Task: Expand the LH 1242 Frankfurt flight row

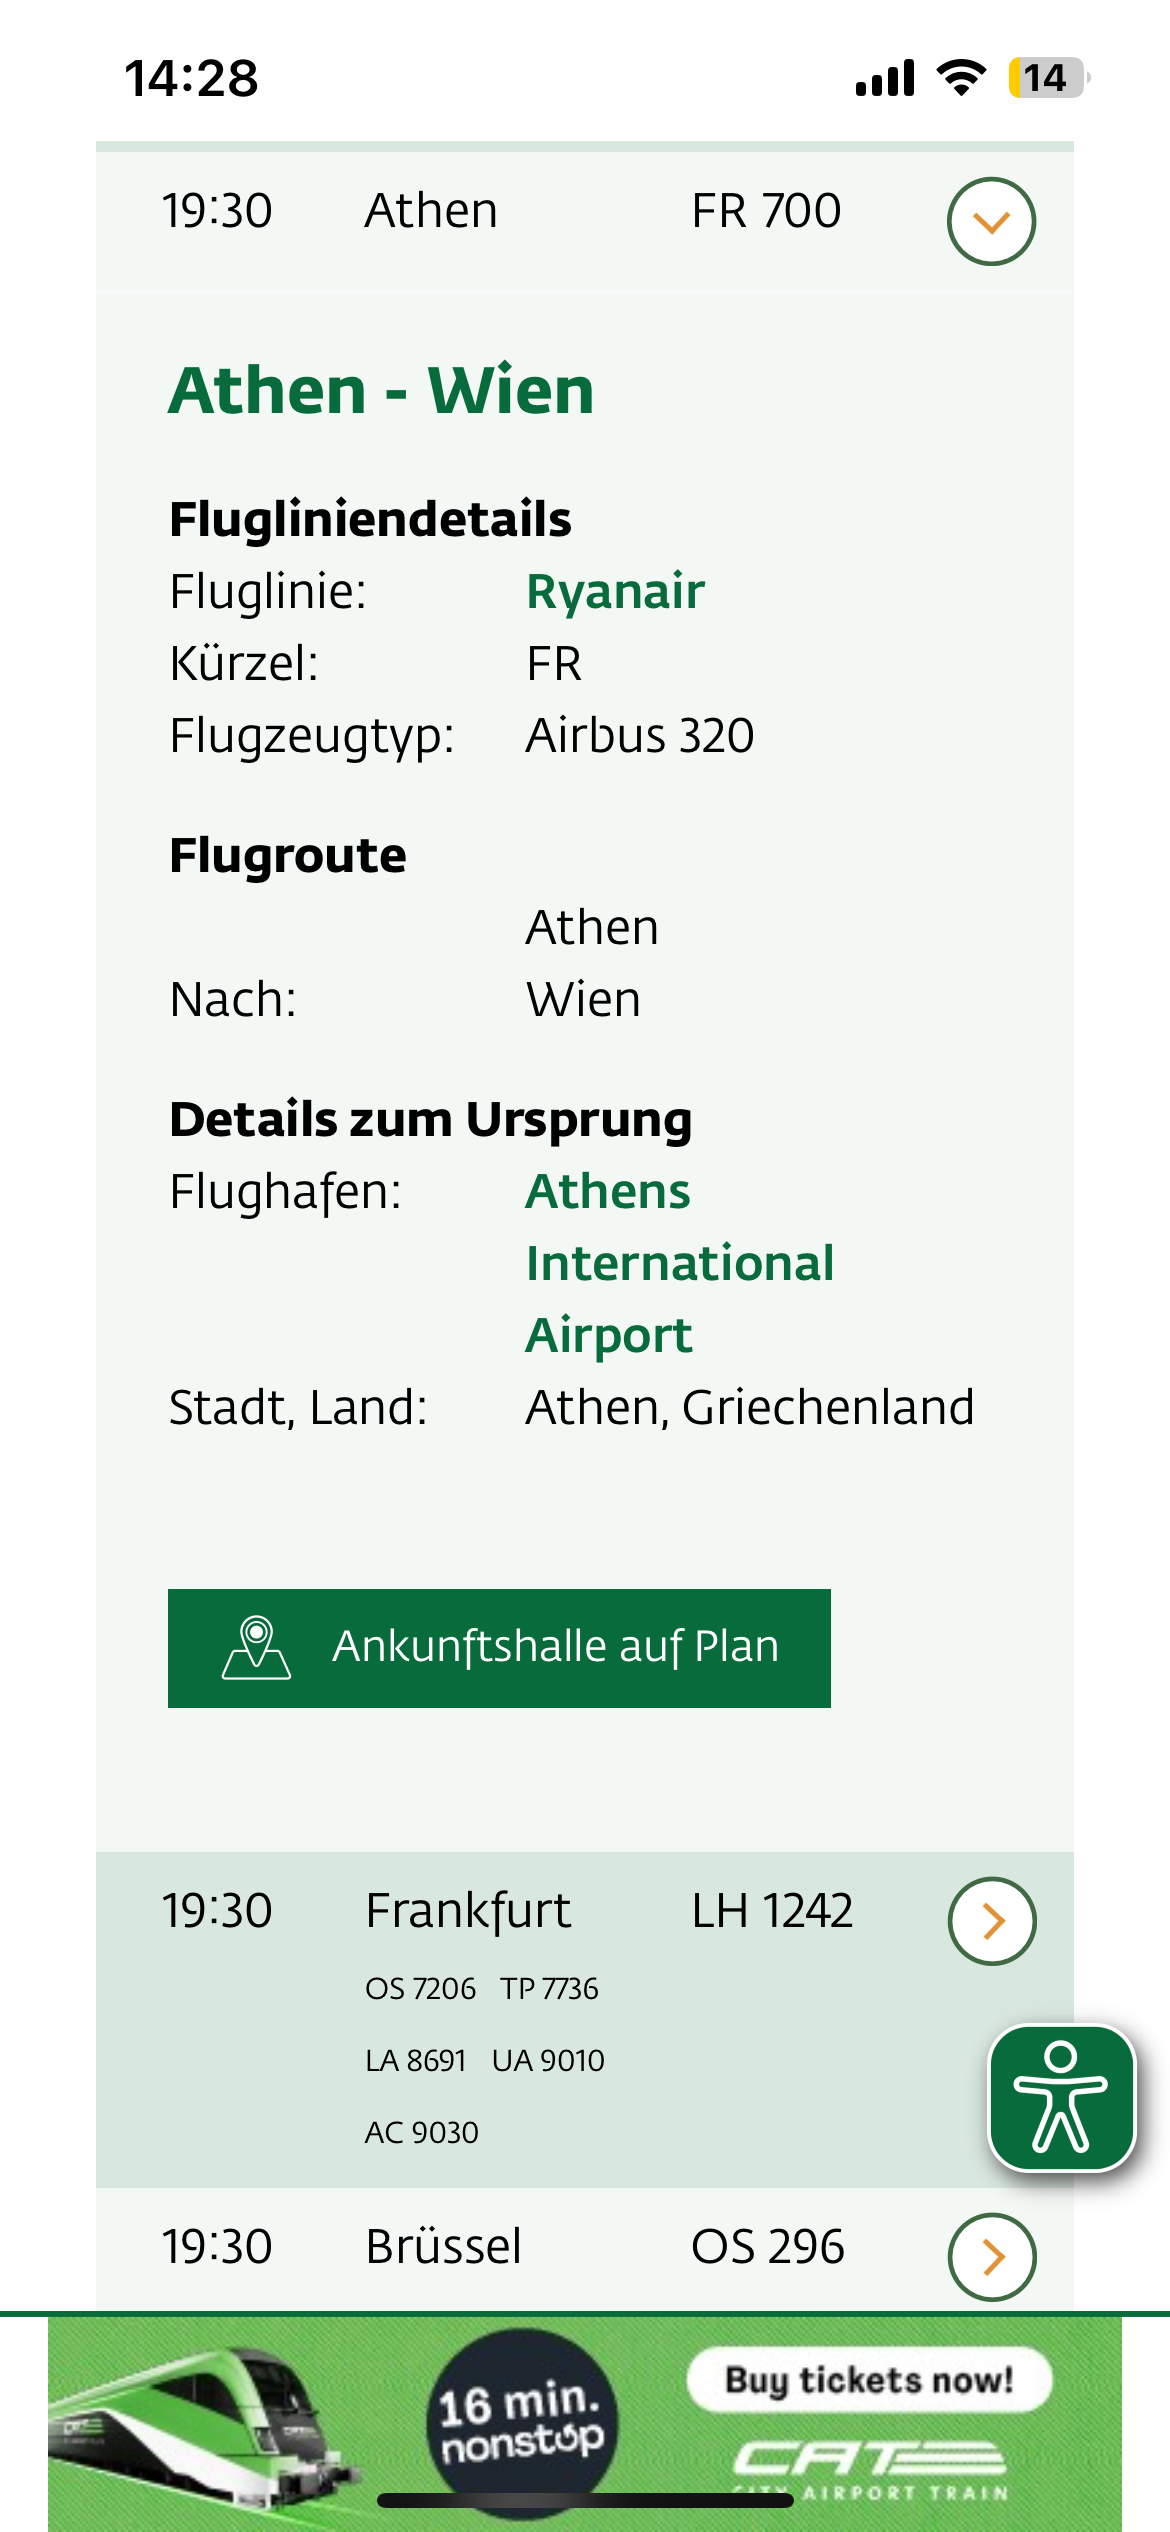Action: 991,1920
